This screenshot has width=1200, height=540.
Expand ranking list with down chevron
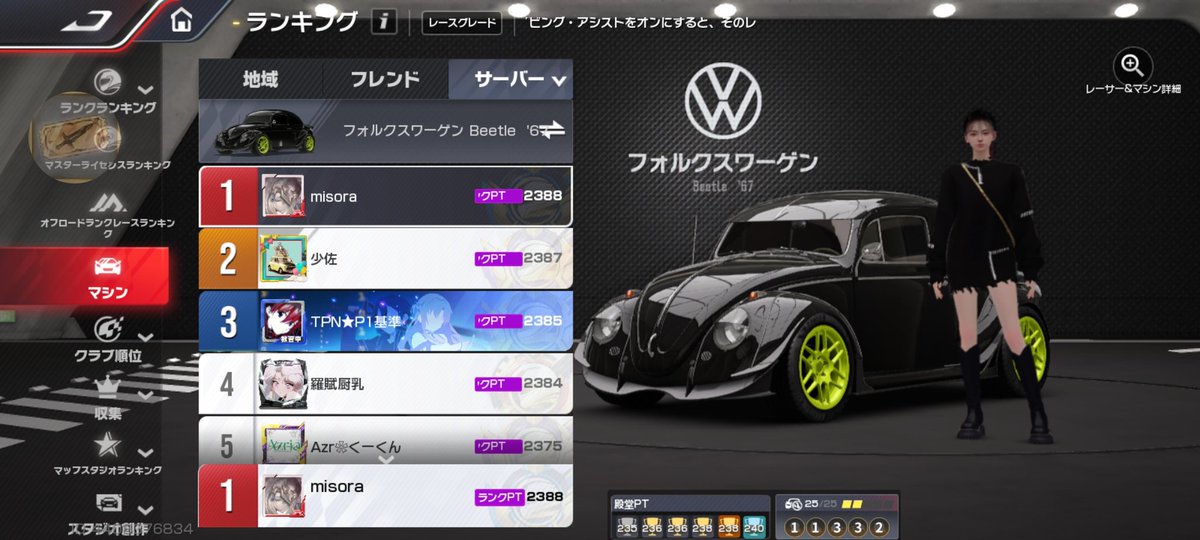pos(385,459)
